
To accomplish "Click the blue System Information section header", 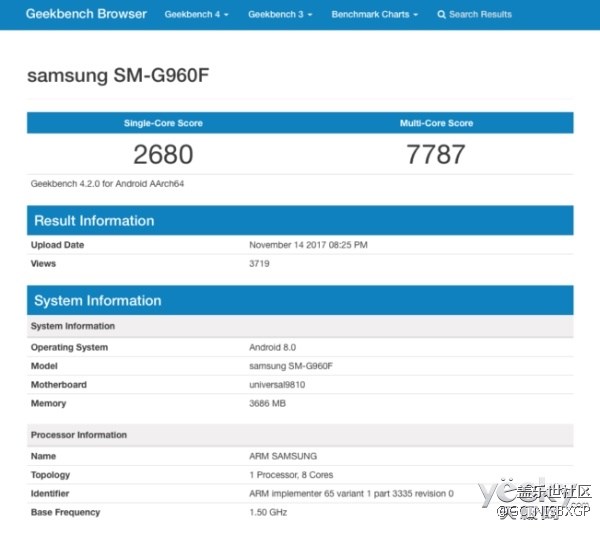I will [x=97, y=301].
